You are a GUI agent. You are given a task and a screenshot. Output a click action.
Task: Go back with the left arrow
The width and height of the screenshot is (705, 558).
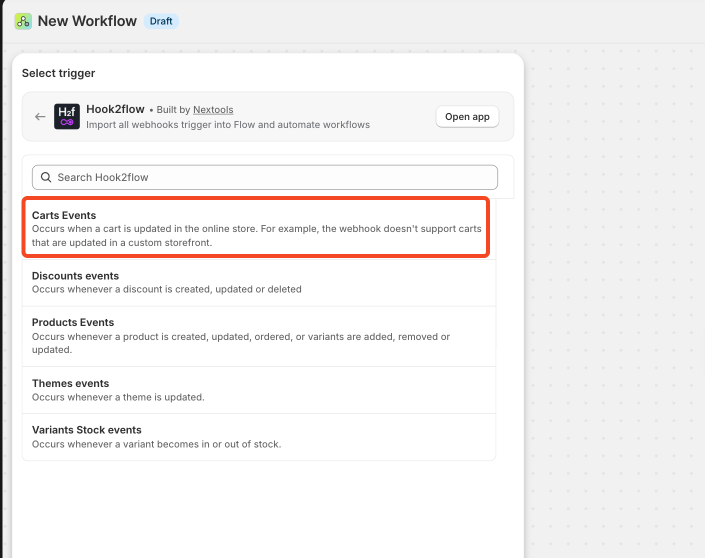40,117
